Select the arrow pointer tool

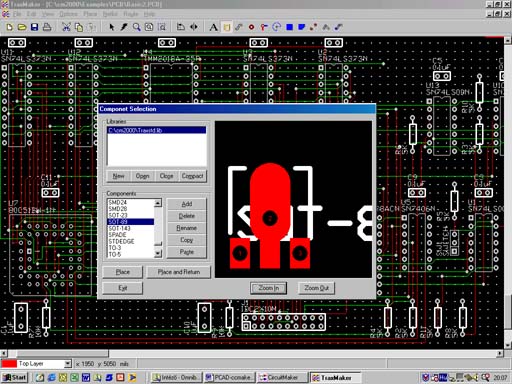(x=112, y=27)
